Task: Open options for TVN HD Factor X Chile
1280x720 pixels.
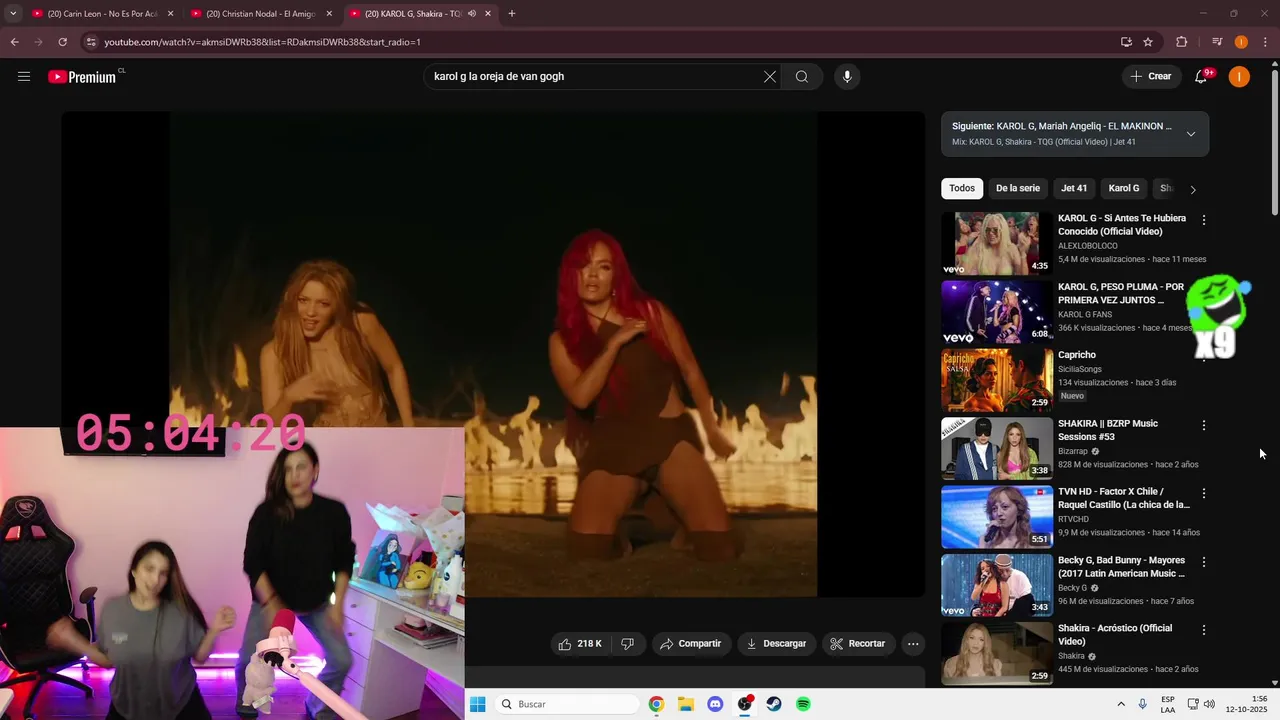Action: click(x=1204, y=493)
